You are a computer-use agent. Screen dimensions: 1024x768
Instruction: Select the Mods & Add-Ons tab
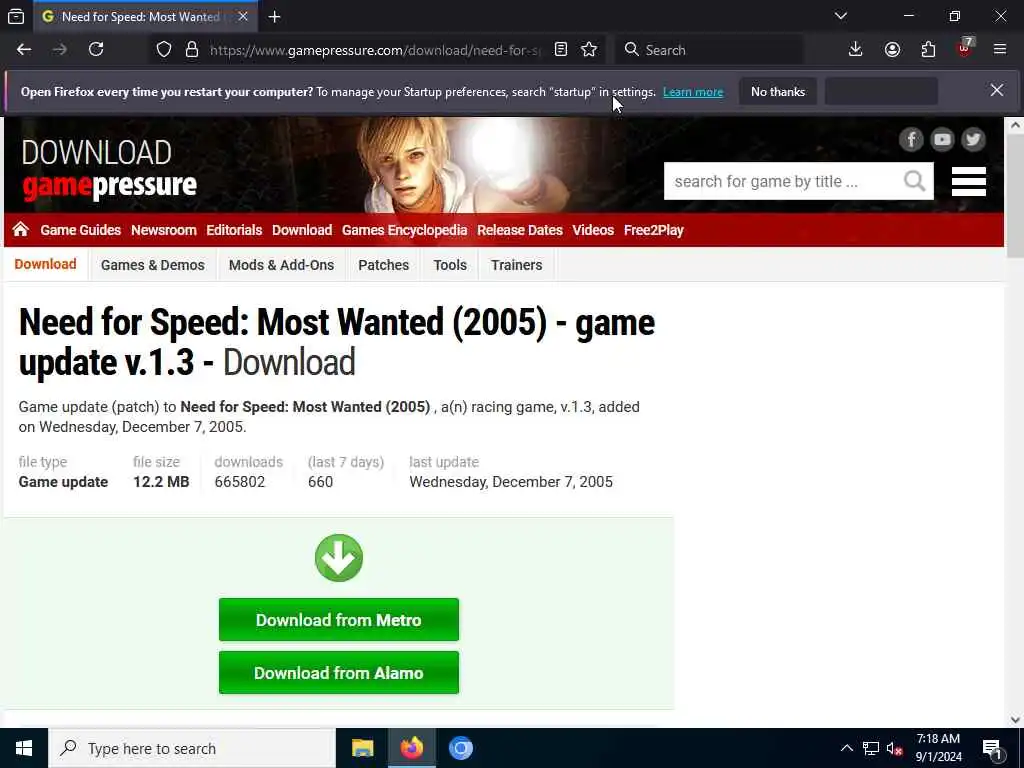point(281,265)
